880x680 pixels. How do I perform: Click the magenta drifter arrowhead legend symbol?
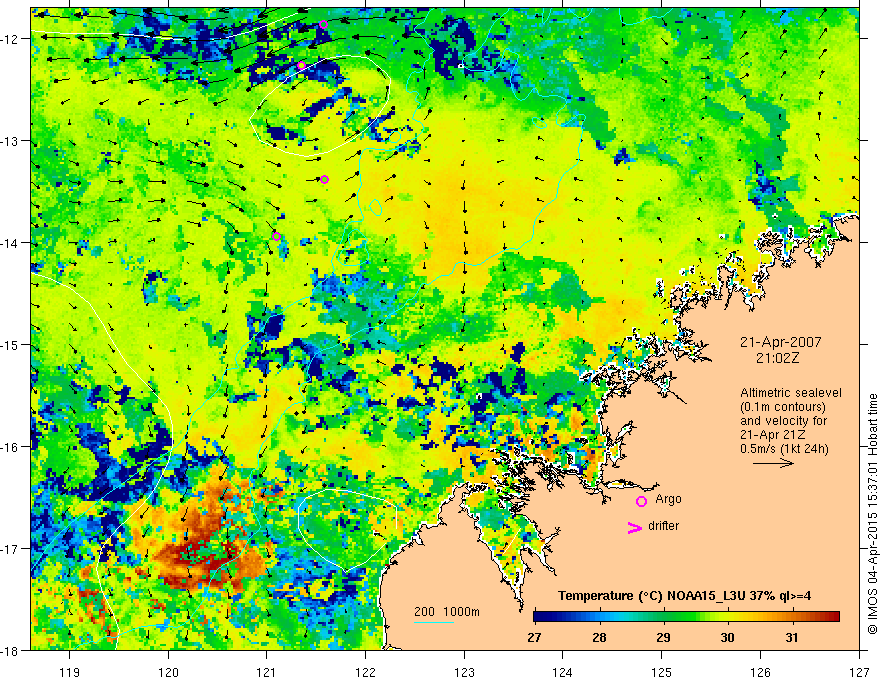click(635, 527)
